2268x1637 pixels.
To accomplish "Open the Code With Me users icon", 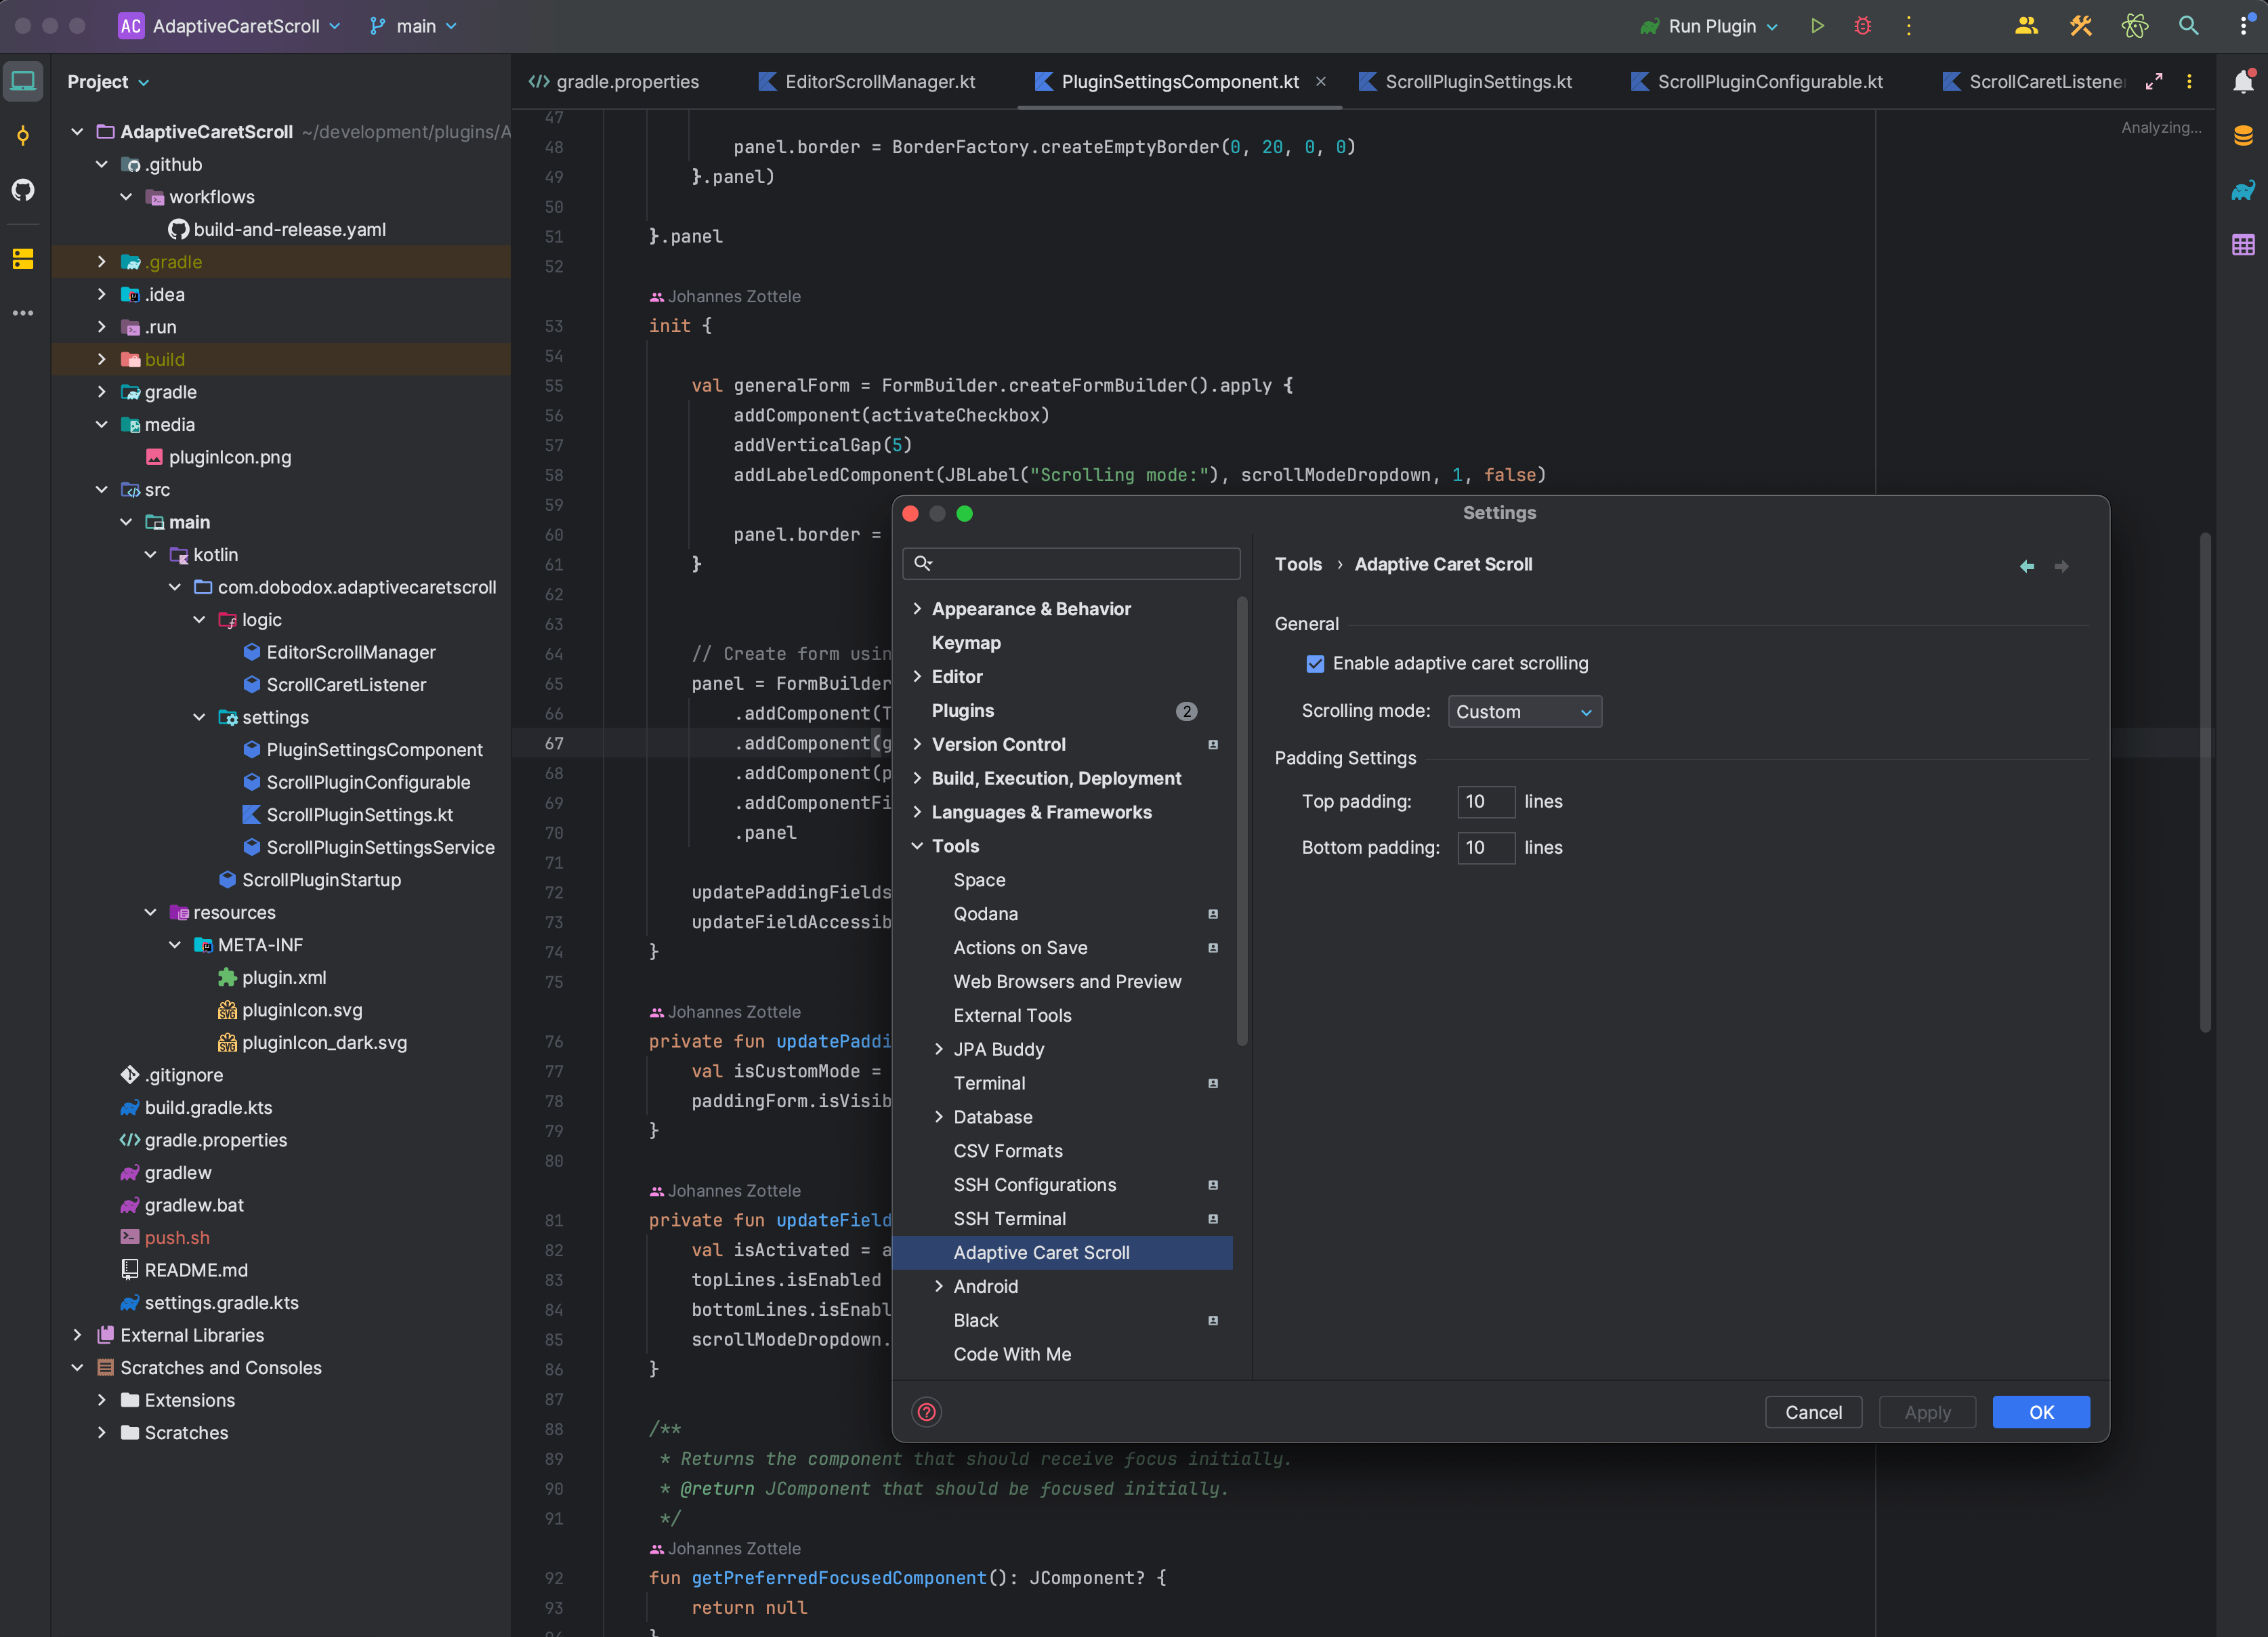I will pos(2026,26).
